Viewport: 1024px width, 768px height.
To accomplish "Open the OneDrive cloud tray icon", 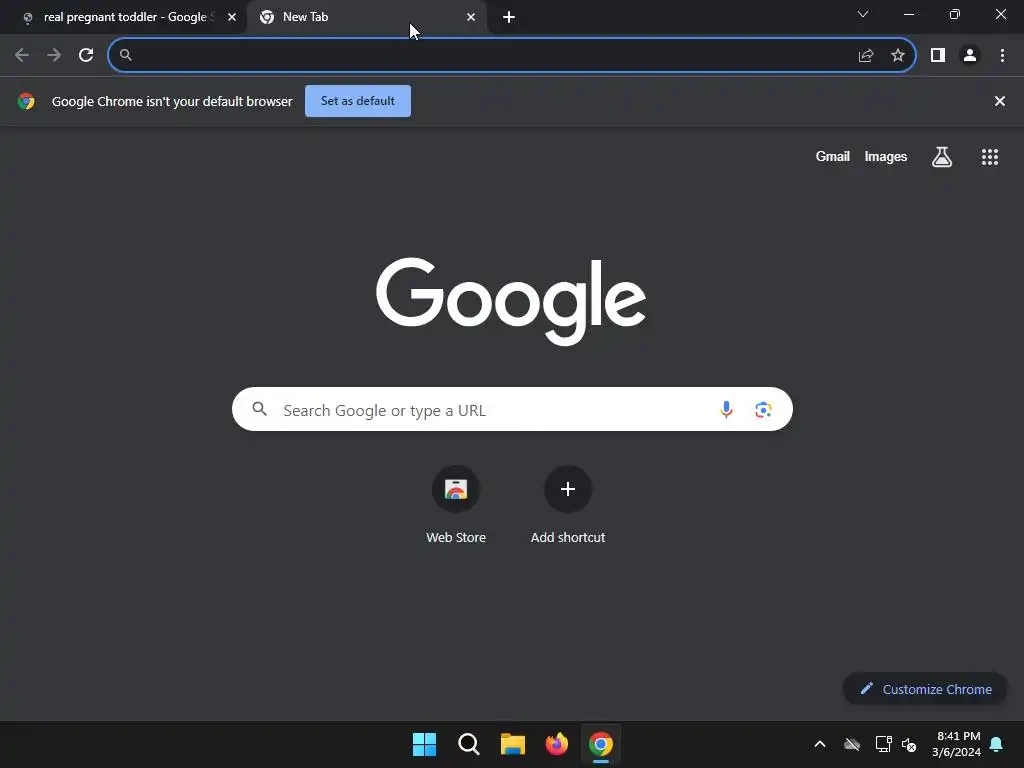I will click(852, 744).
